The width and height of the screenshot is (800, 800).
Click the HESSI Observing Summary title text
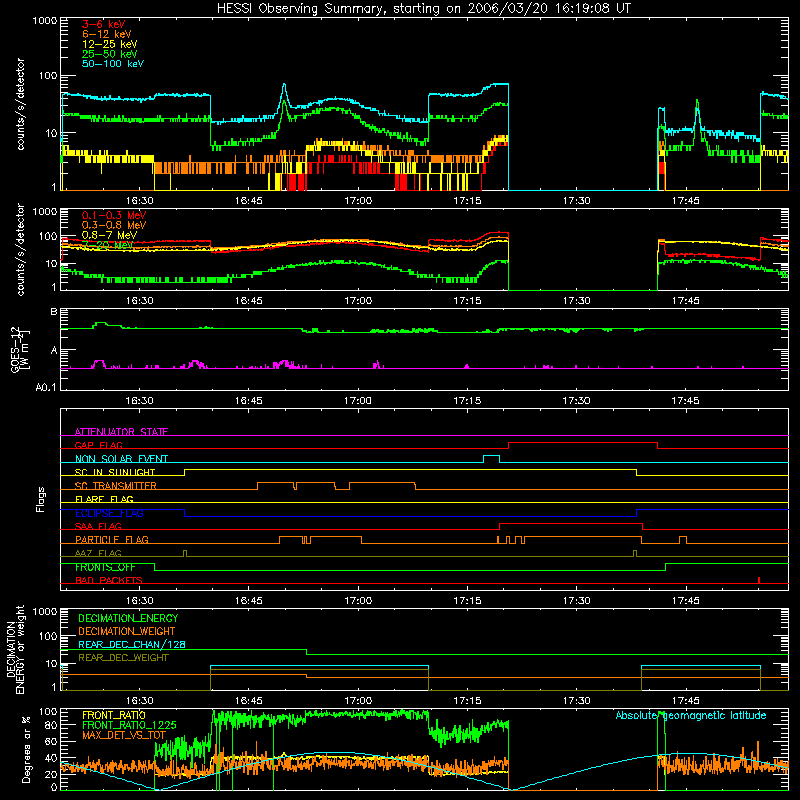(x=424, y=8)
